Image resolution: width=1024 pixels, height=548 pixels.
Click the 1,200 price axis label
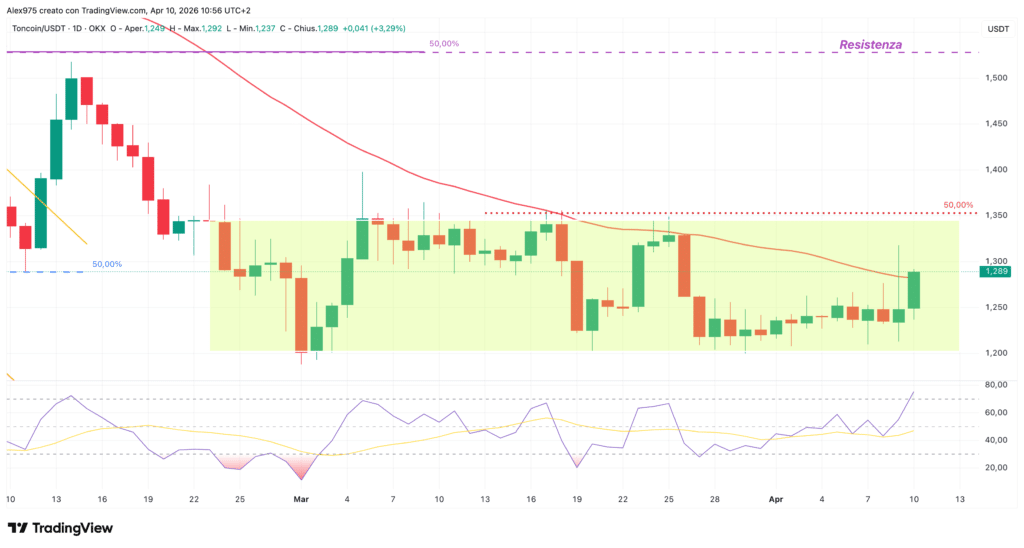996,353
